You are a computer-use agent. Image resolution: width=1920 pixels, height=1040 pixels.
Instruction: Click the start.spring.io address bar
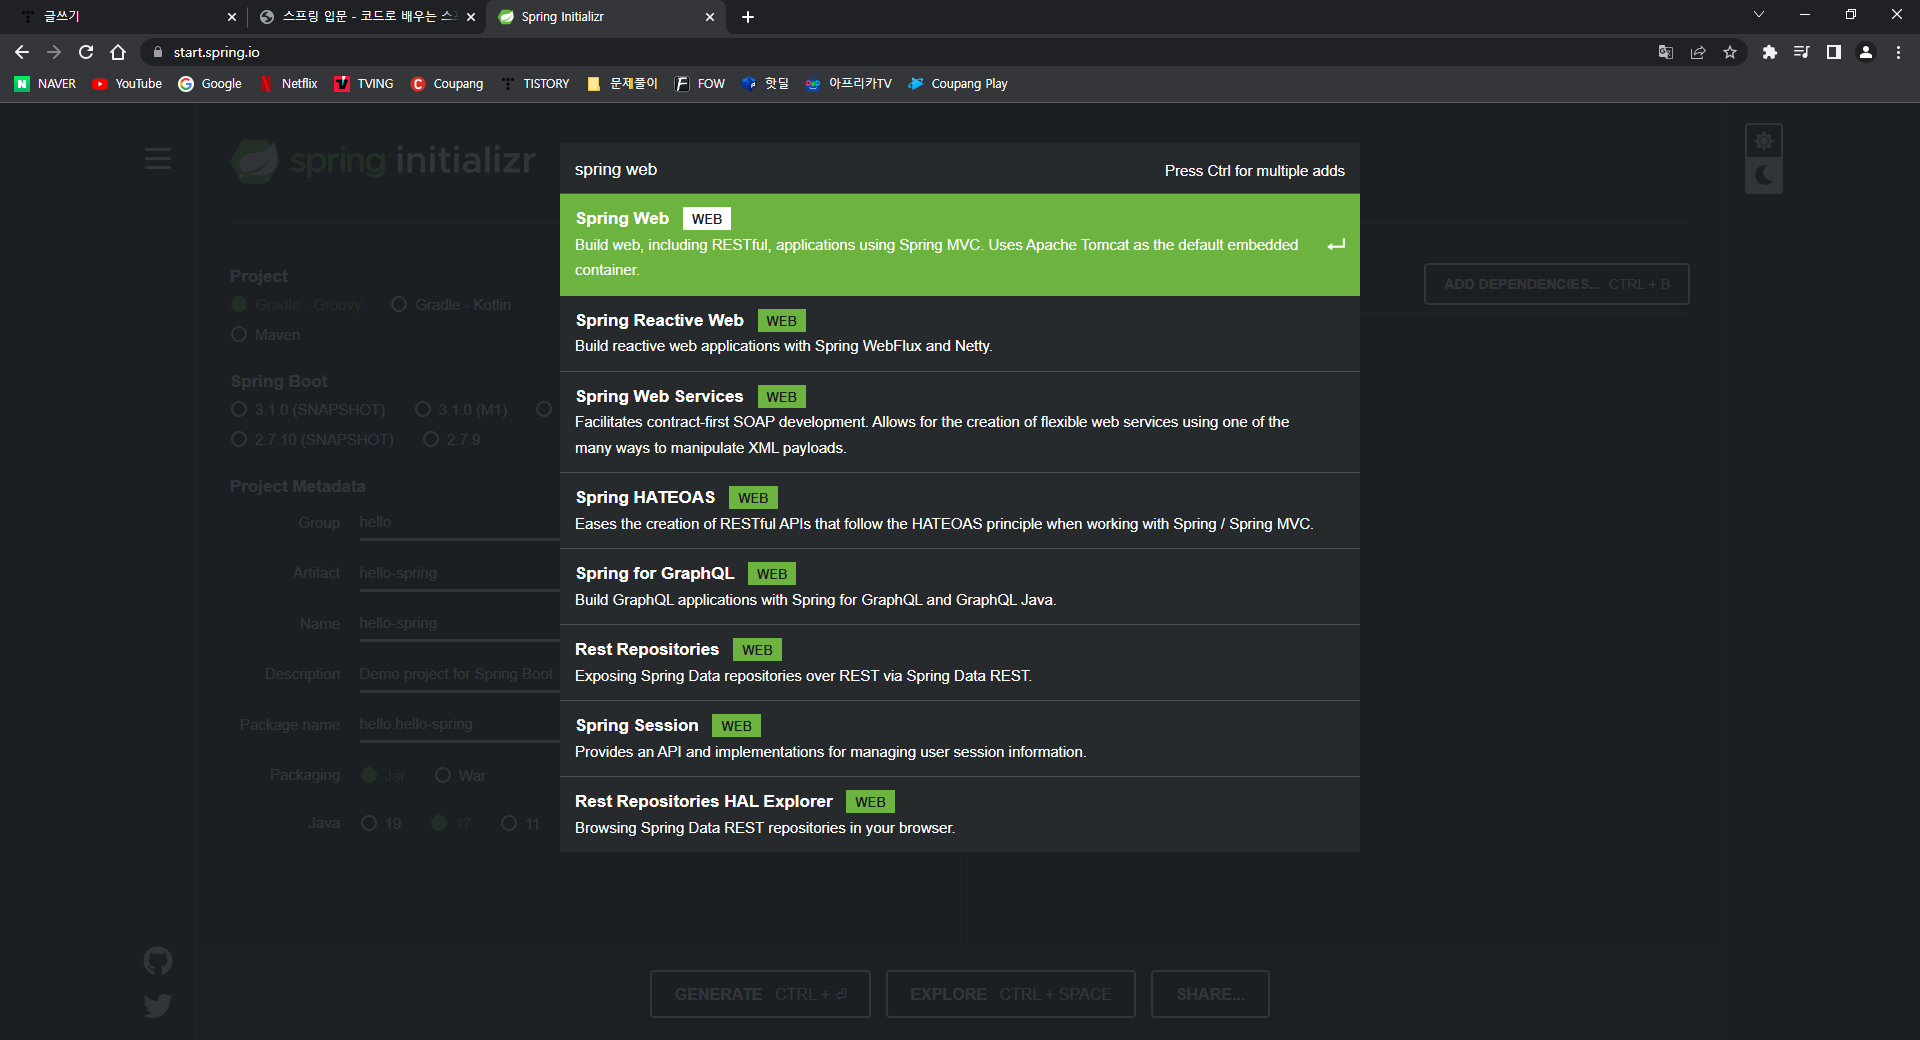[x=900, y=52]
